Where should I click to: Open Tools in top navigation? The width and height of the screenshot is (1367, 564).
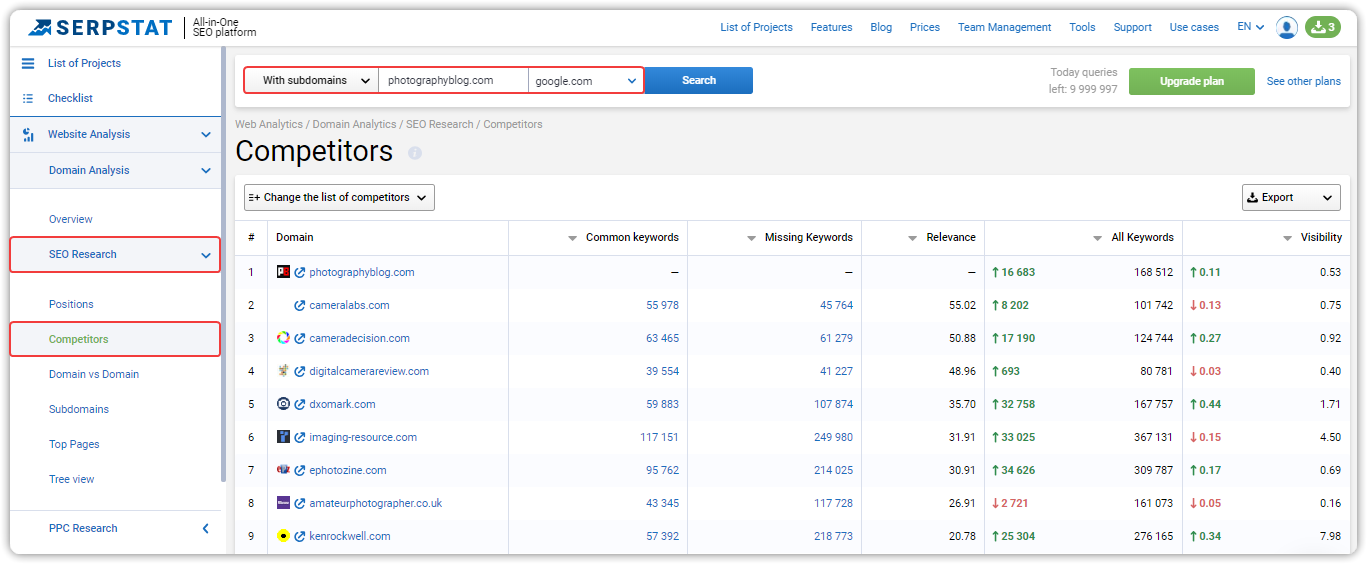(1082, 27)
